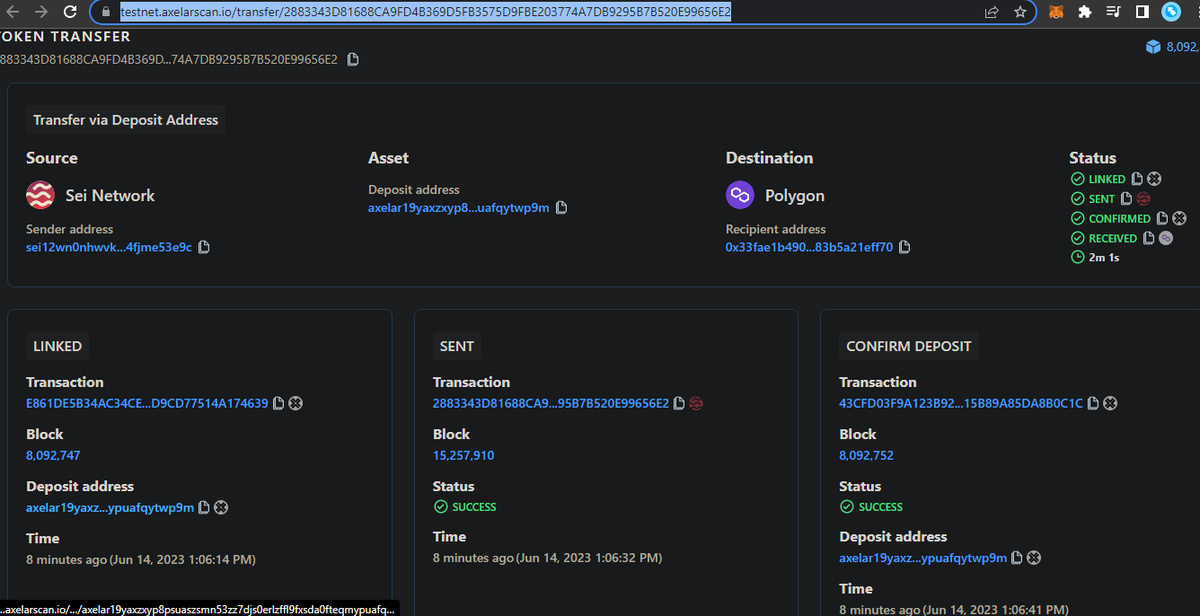
Task: Open sender address sei12wn0nhwvk...4fjme53e9c
Action: tap(109, 247)
